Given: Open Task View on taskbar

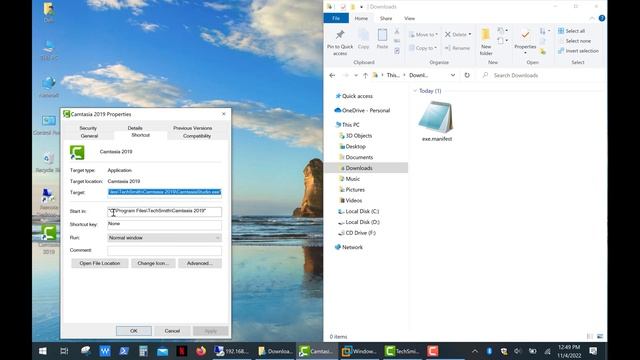Looking at the screenshot, I should point(64,351).
